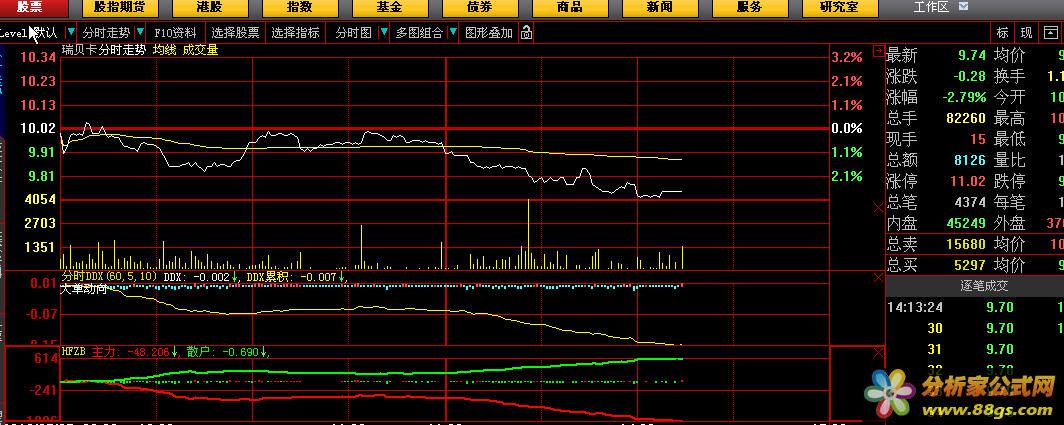This screenshot has width=1064, height=425.
Task: Click the 涨停 value 11.02
Action: (x=968, y=182)
